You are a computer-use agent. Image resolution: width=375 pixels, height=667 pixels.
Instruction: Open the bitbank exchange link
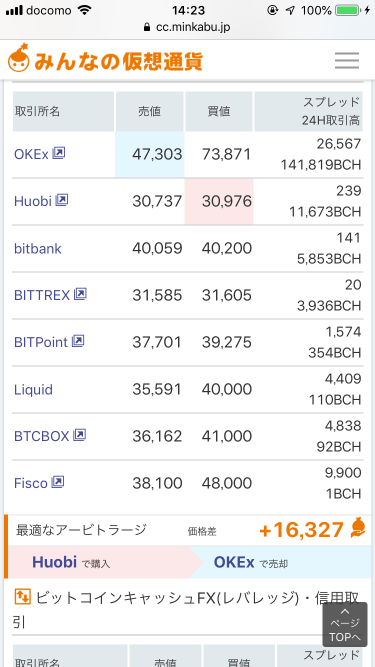38,248
